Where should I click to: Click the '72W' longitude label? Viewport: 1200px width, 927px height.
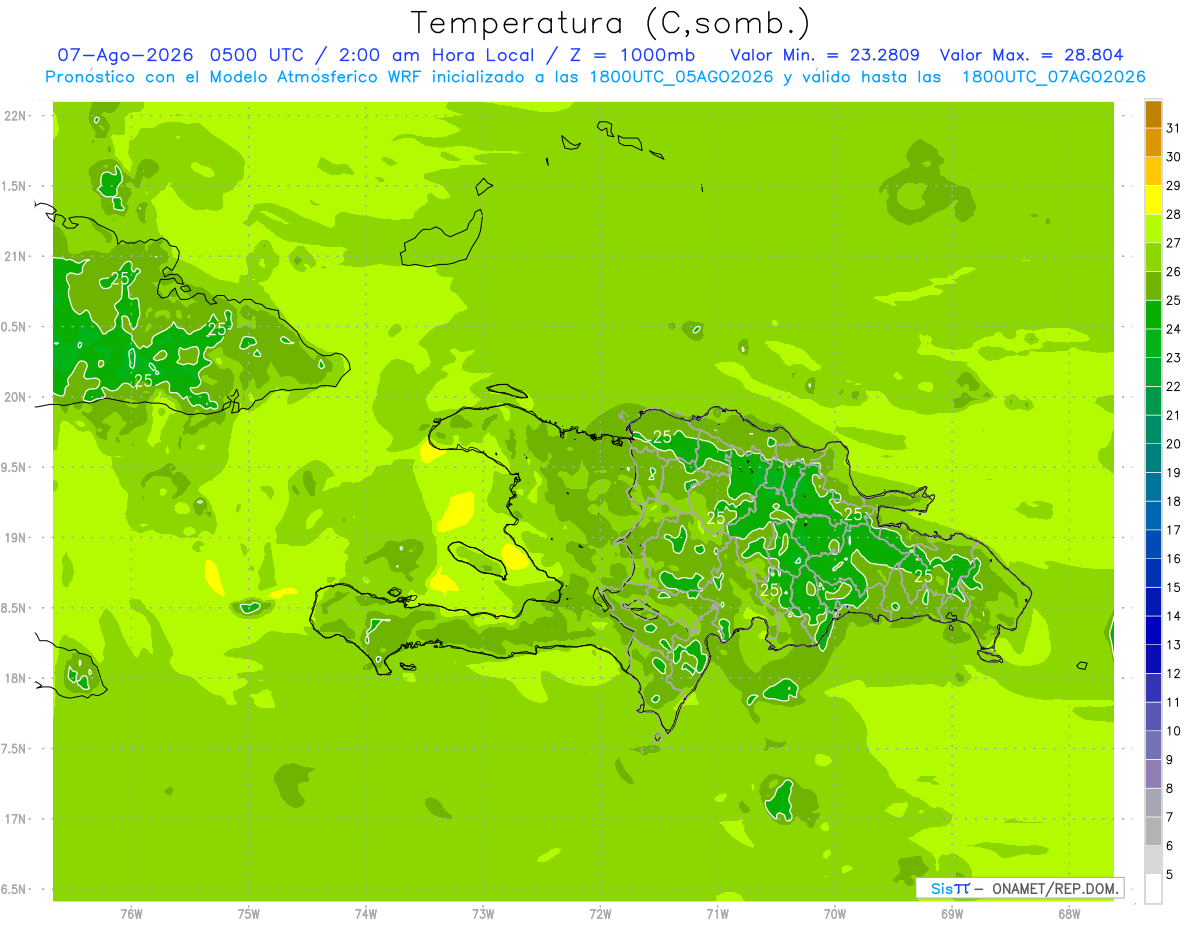tap(600, 914)
